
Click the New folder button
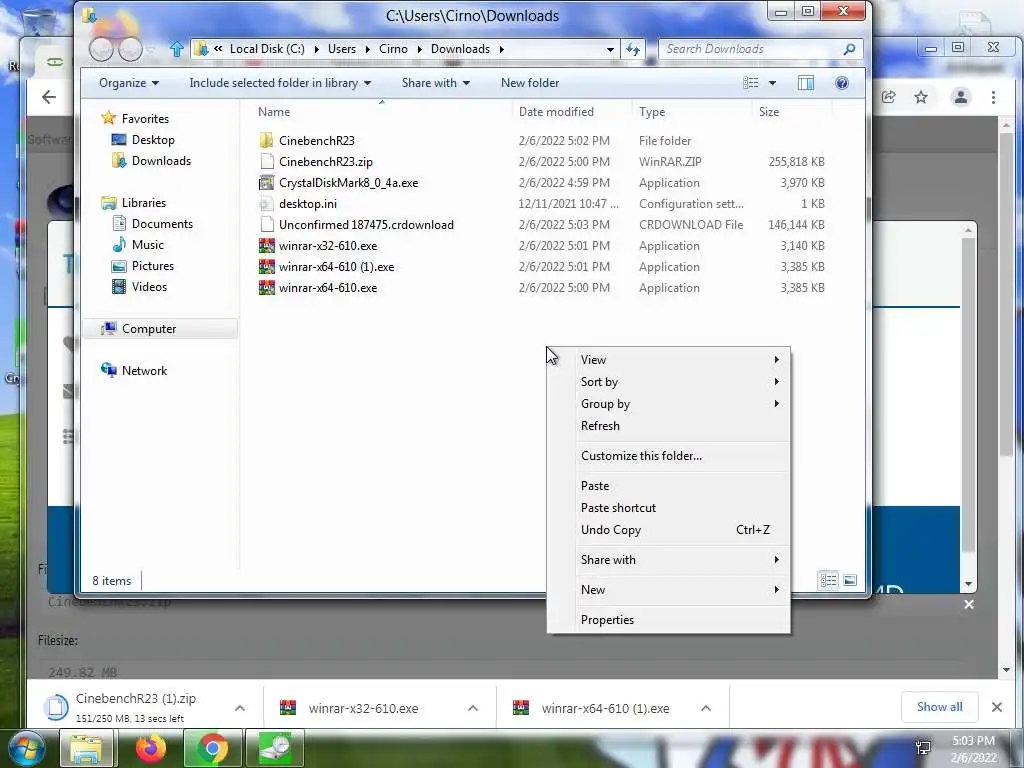[530, 83]
